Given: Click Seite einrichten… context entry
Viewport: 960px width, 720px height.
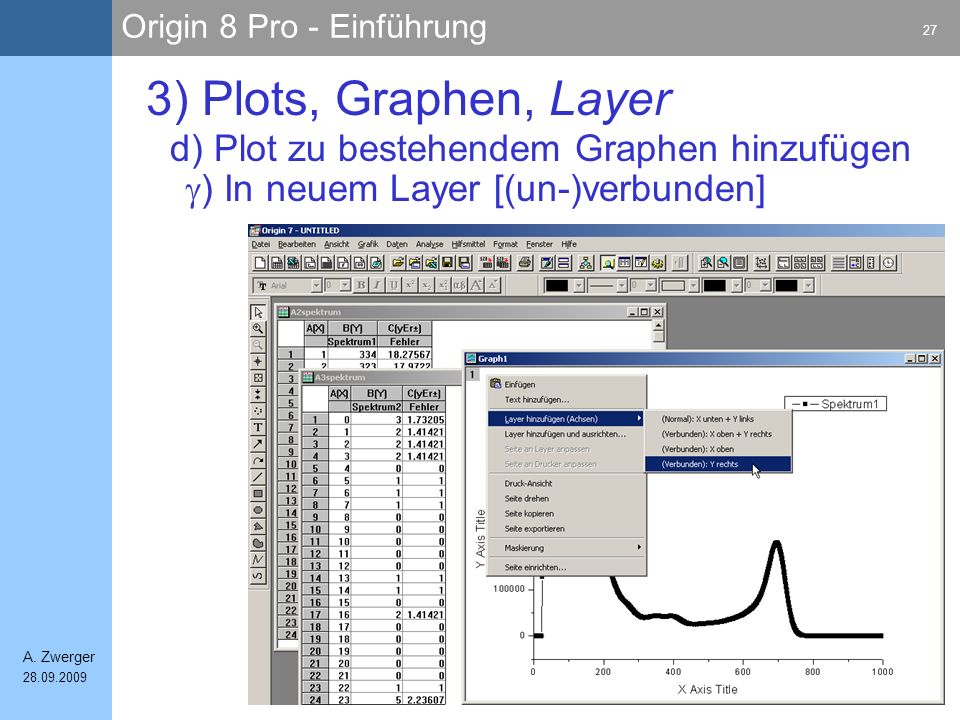Looking at the screenshot, I should coord(567,568).
